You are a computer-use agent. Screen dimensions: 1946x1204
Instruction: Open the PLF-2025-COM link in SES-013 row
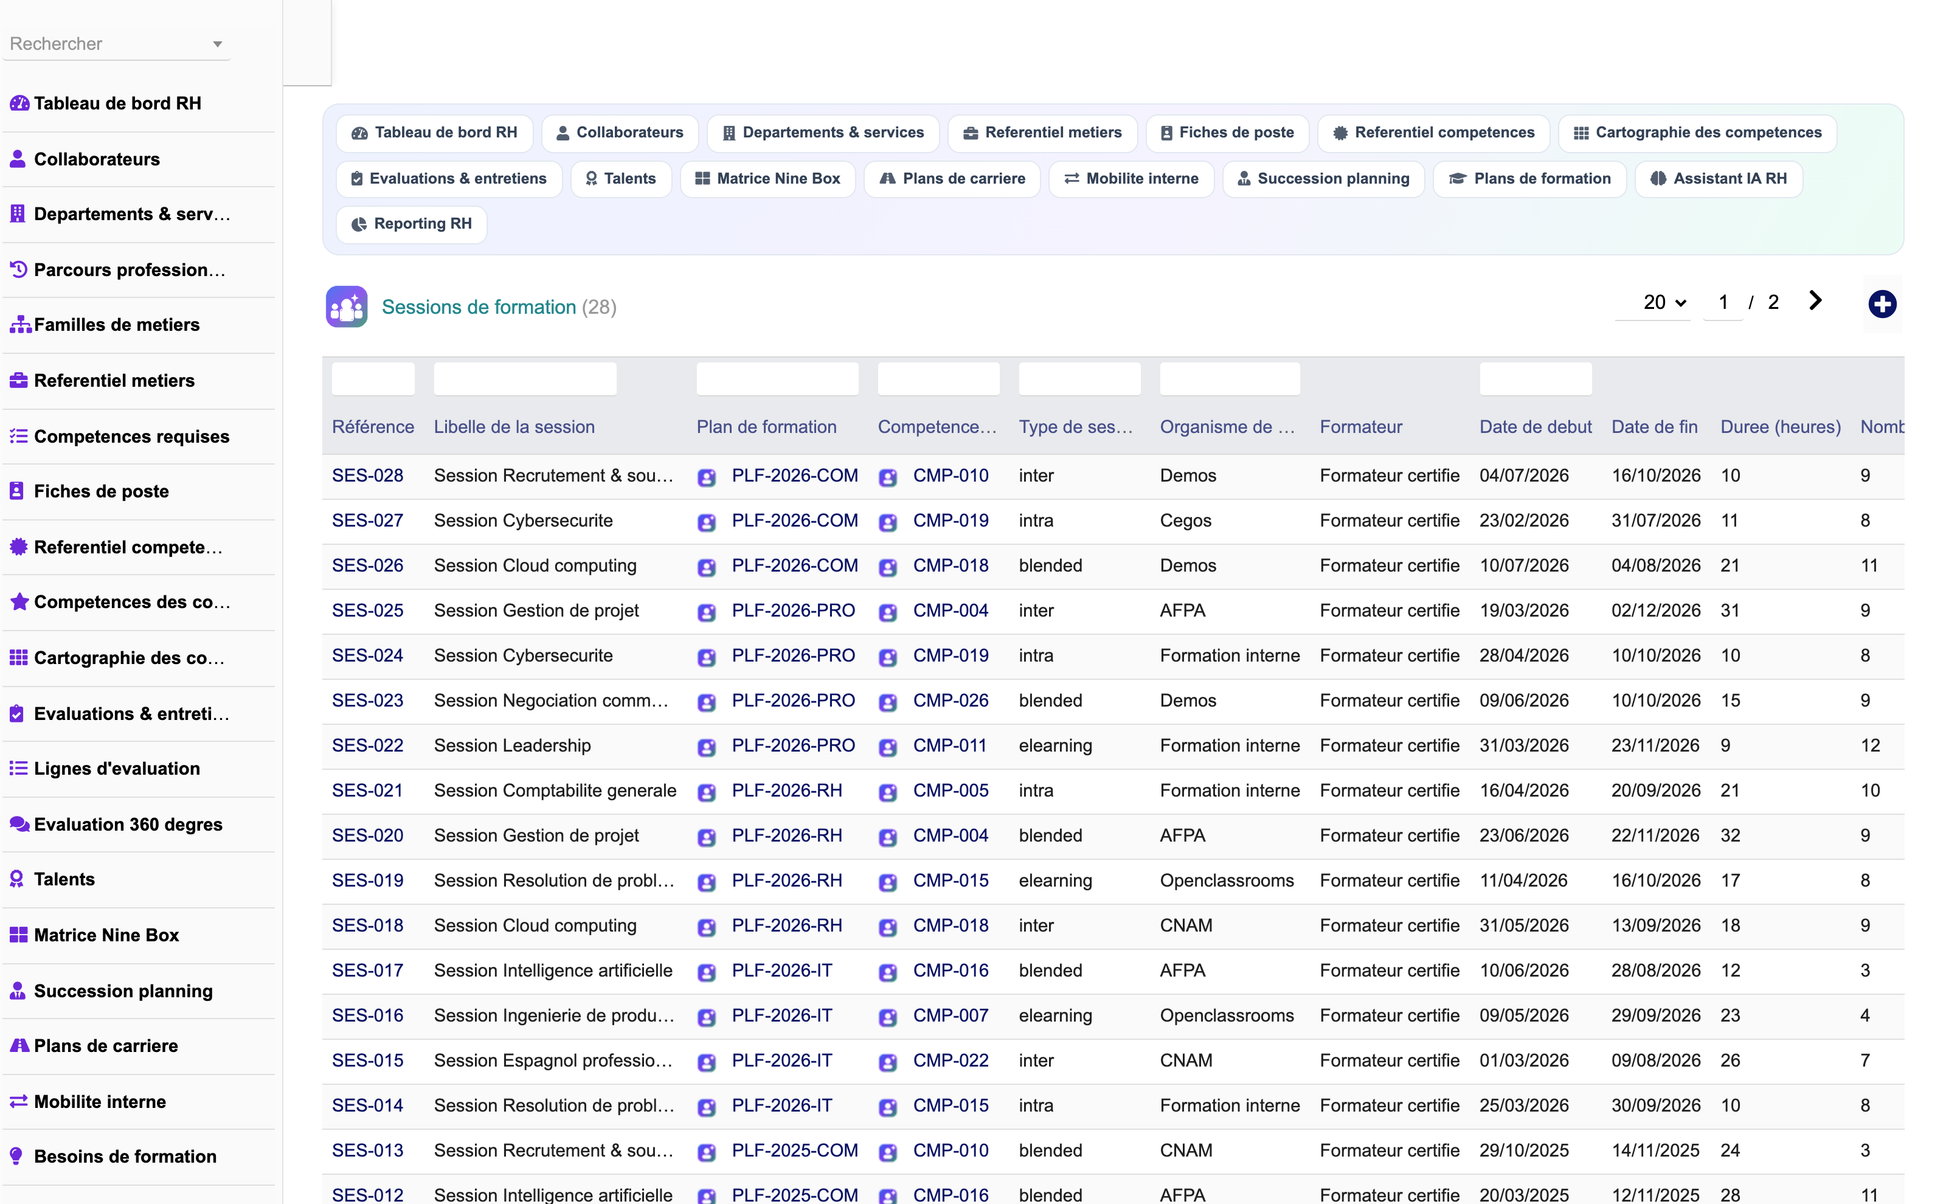coord(795,1151)
